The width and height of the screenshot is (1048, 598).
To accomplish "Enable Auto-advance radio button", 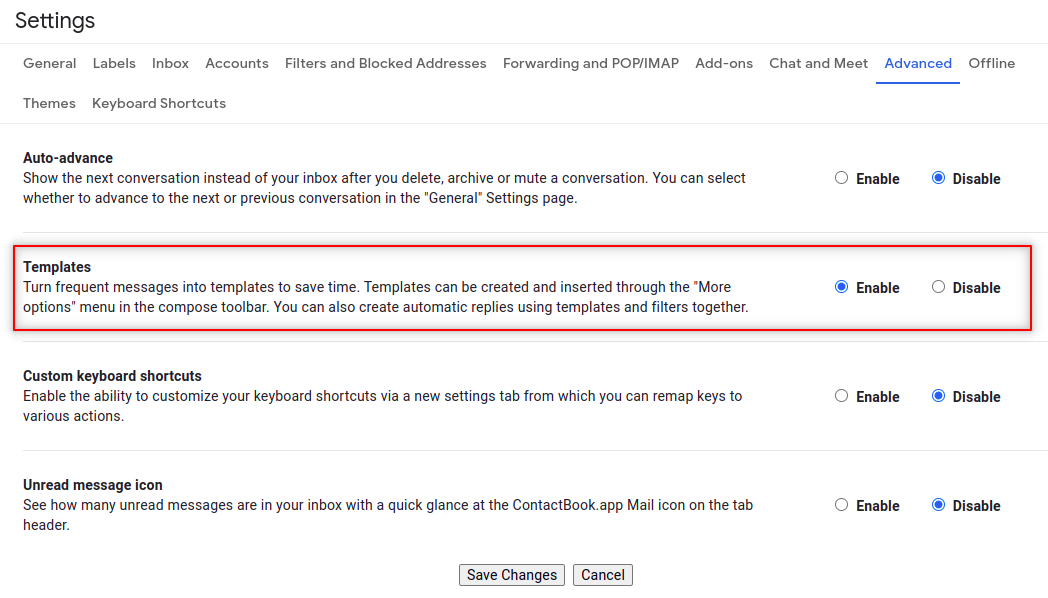I will coord(841,178).
